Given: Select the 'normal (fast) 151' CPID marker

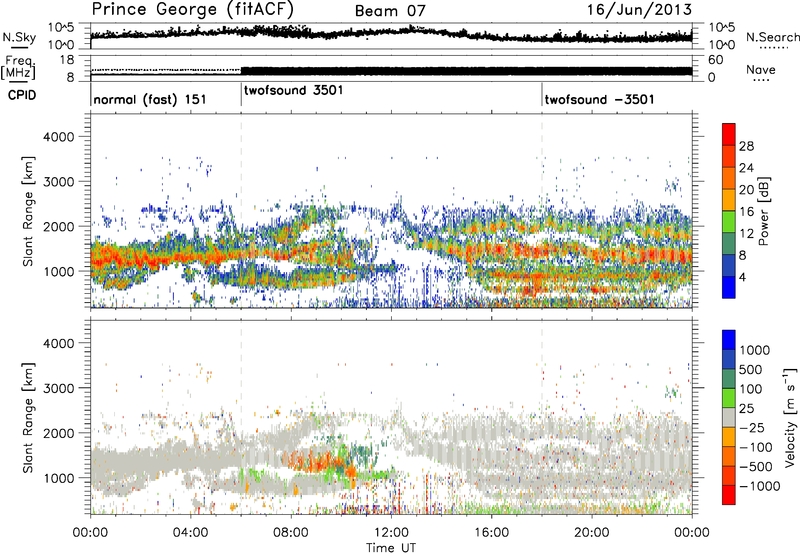Looking at the screenshot, I should (149, 99).
